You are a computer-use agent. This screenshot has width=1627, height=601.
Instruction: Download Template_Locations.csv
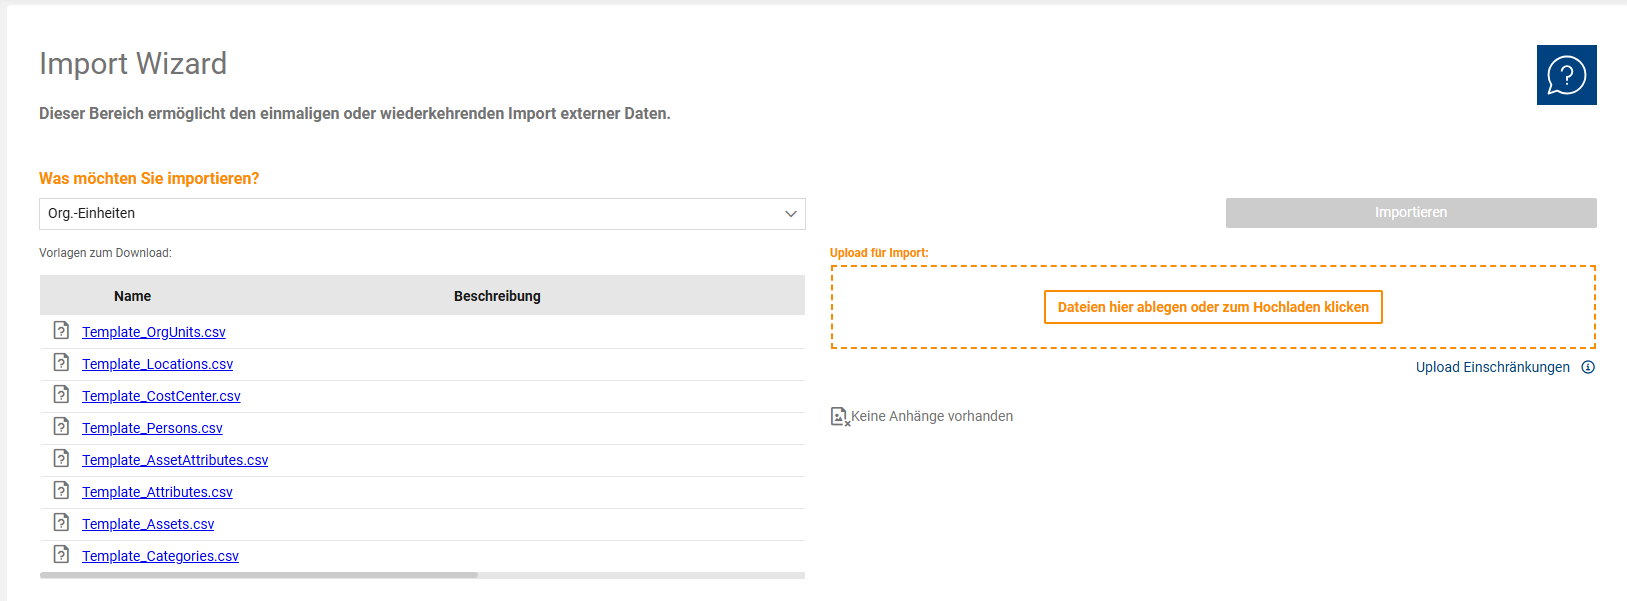(x=157, y=364)
